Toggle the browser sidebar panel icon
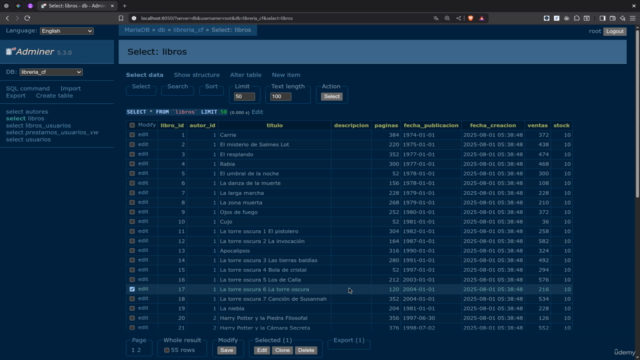640x360 pixels. (x=602, y=18)
